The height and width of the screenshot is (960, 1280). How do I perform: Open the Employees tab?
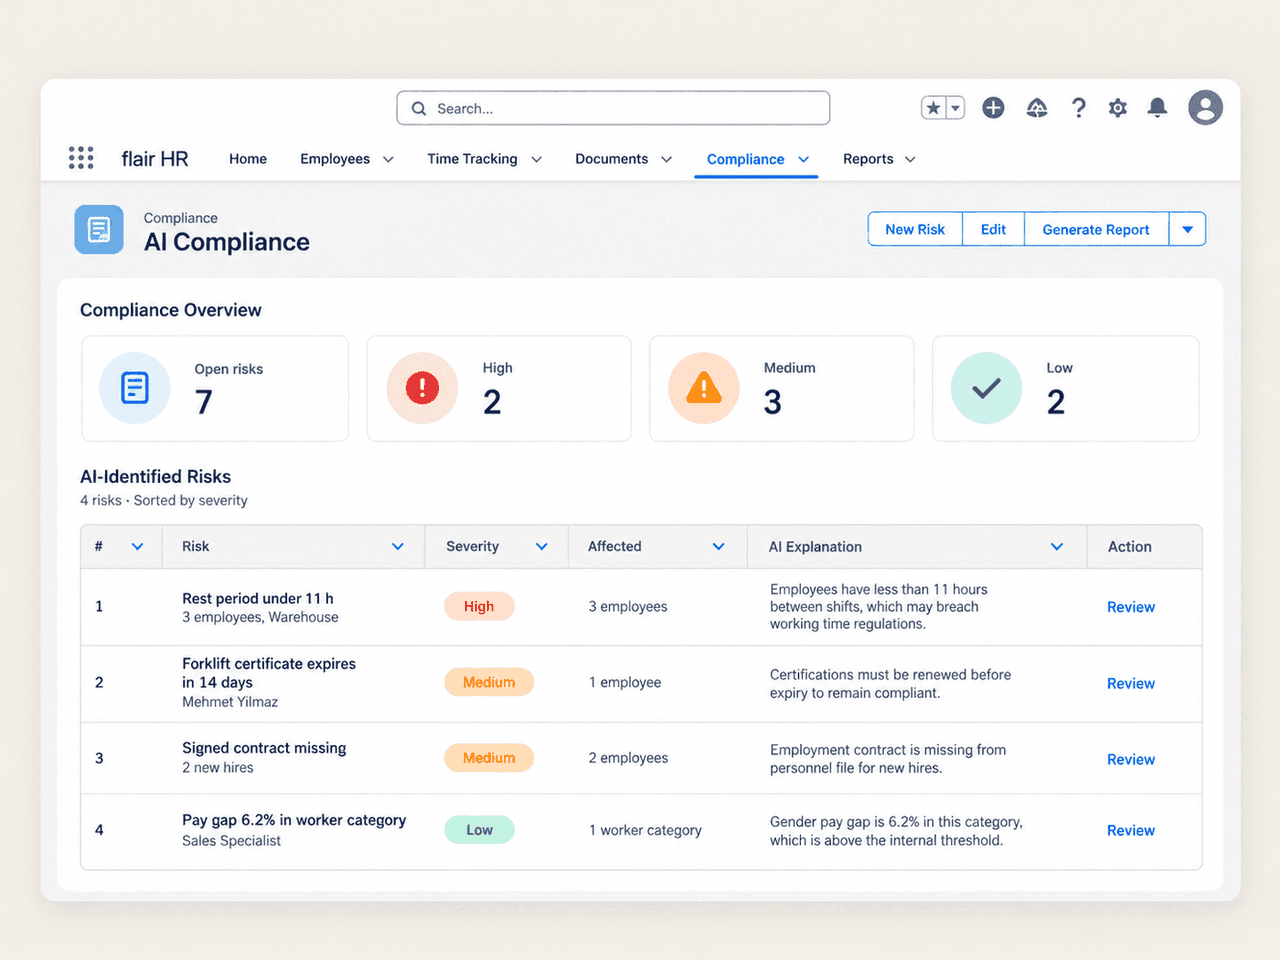[x=335, y=159]
